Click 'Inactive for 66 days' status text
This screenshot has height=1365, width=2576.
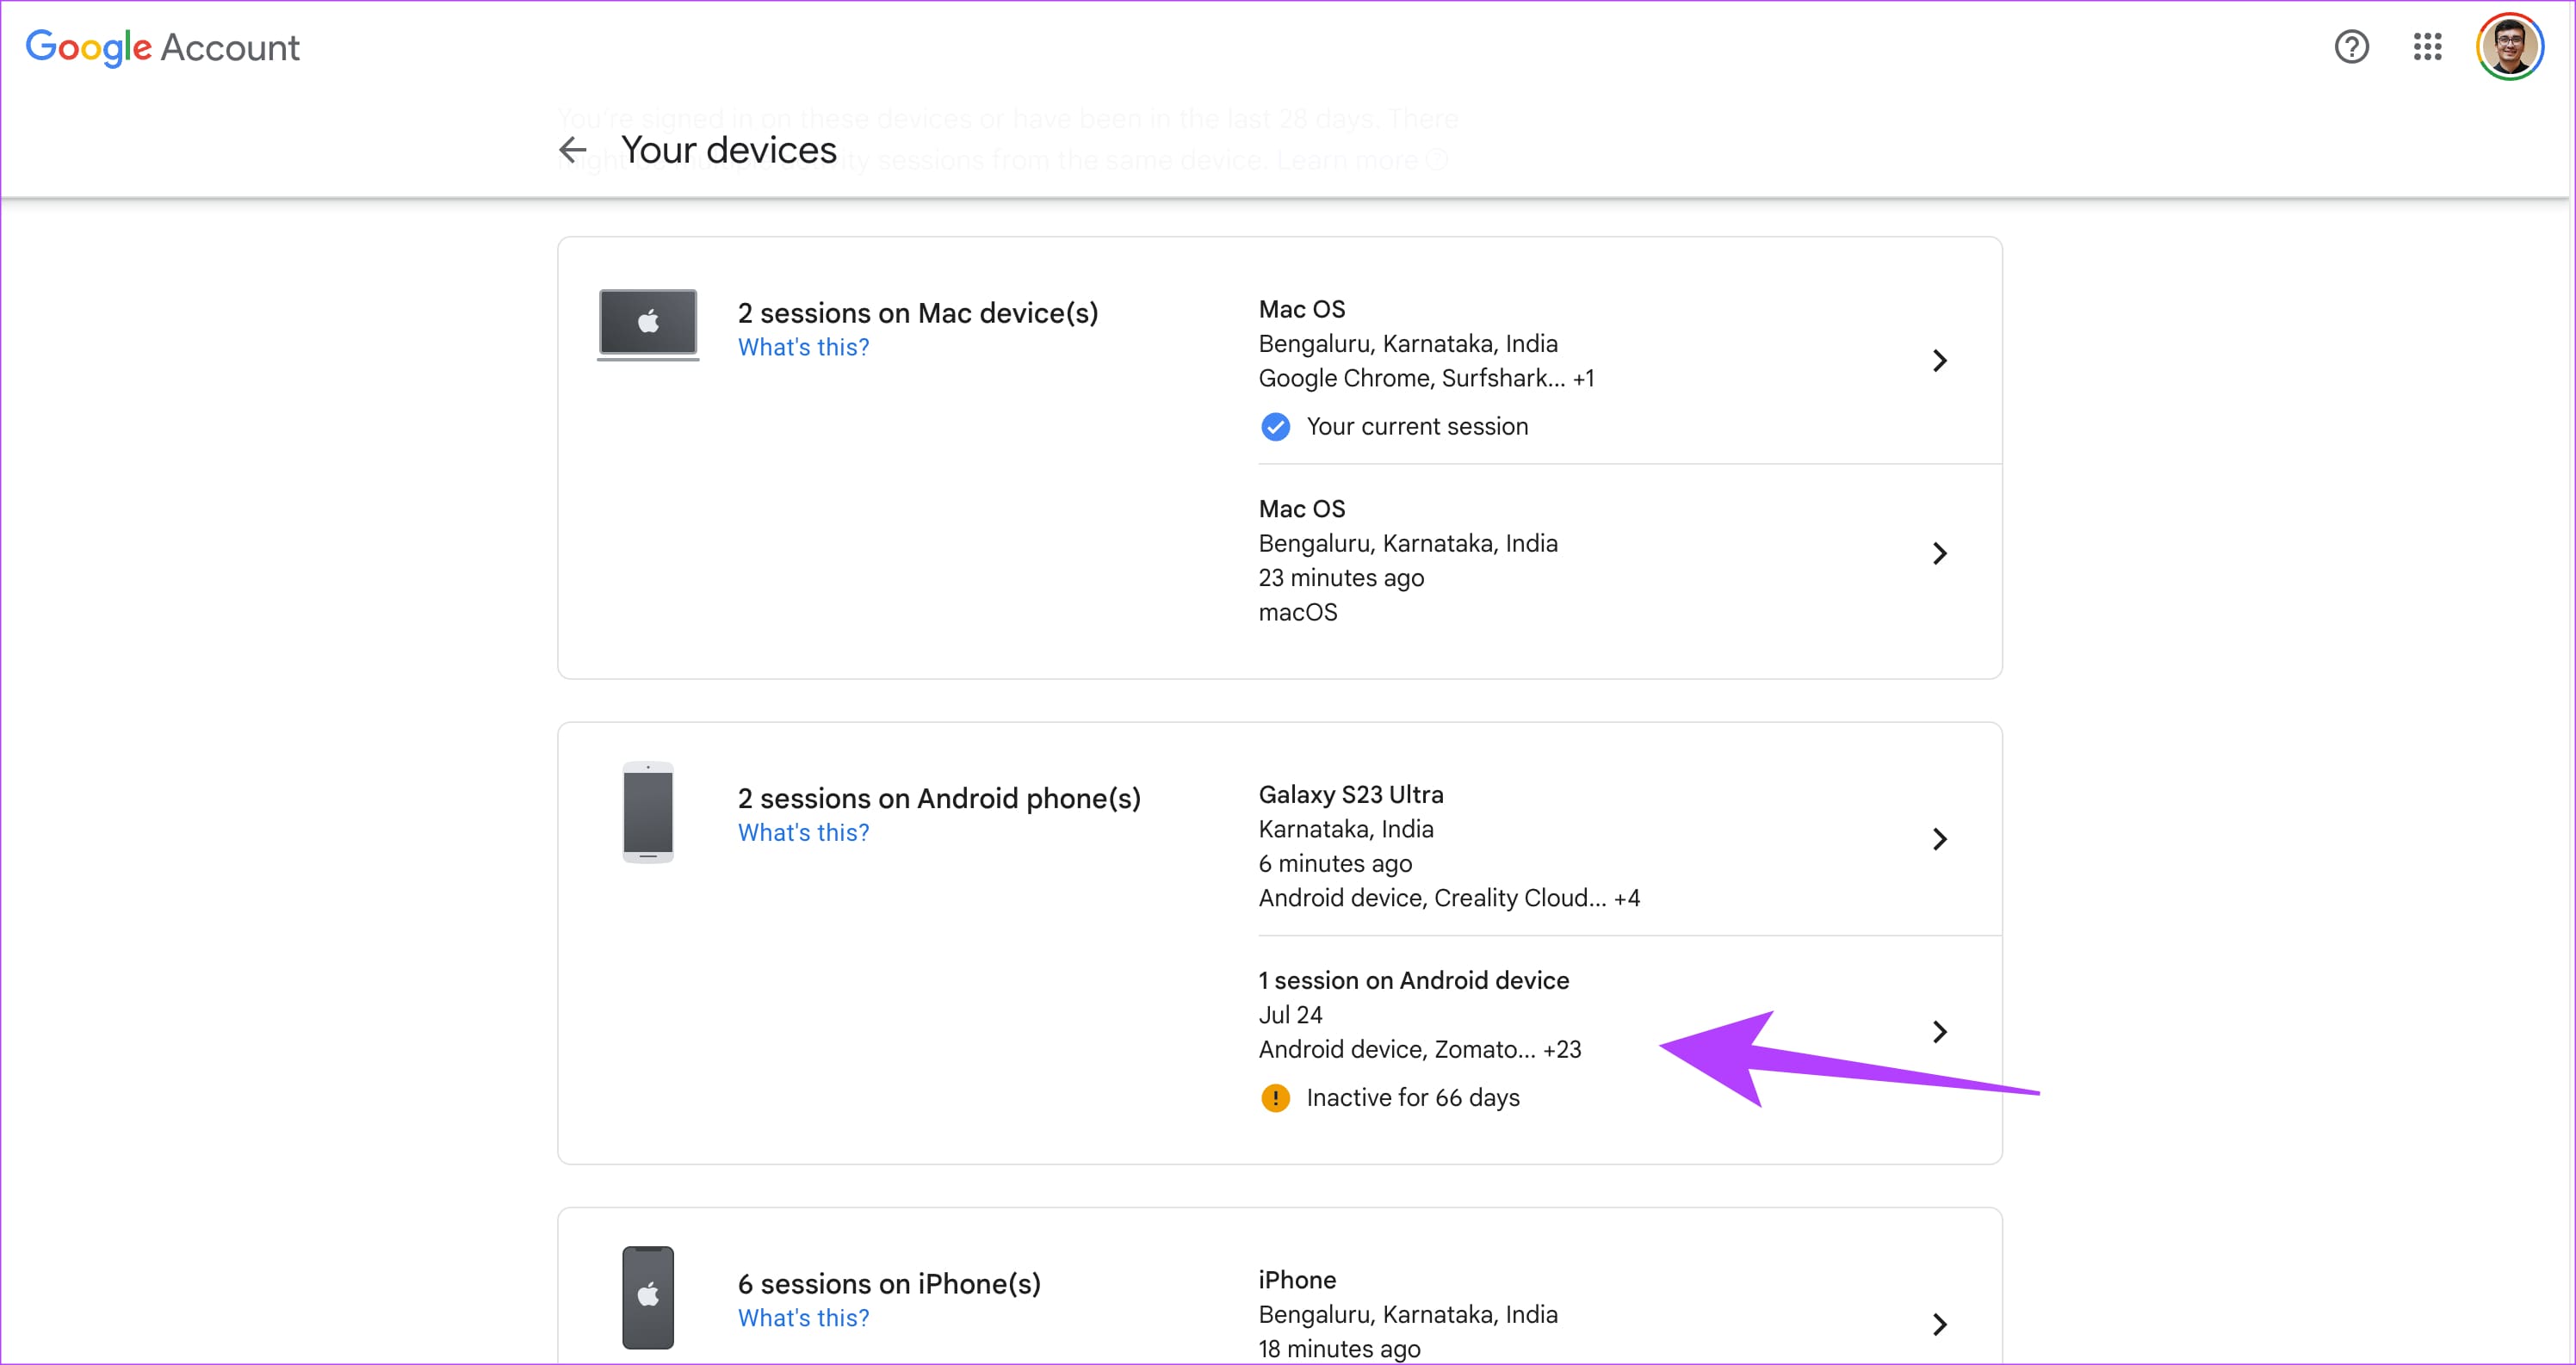click(x=1413, y=1098)
